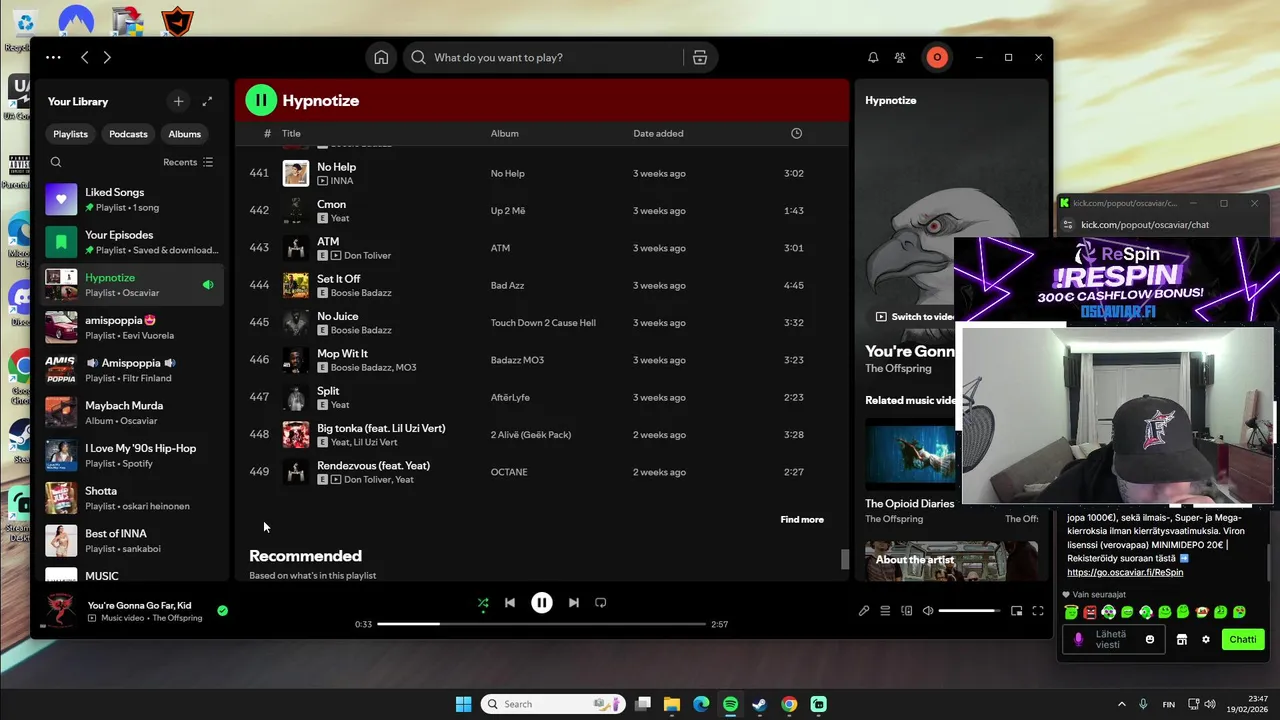Filter the library by Playlists

[70, 134]
